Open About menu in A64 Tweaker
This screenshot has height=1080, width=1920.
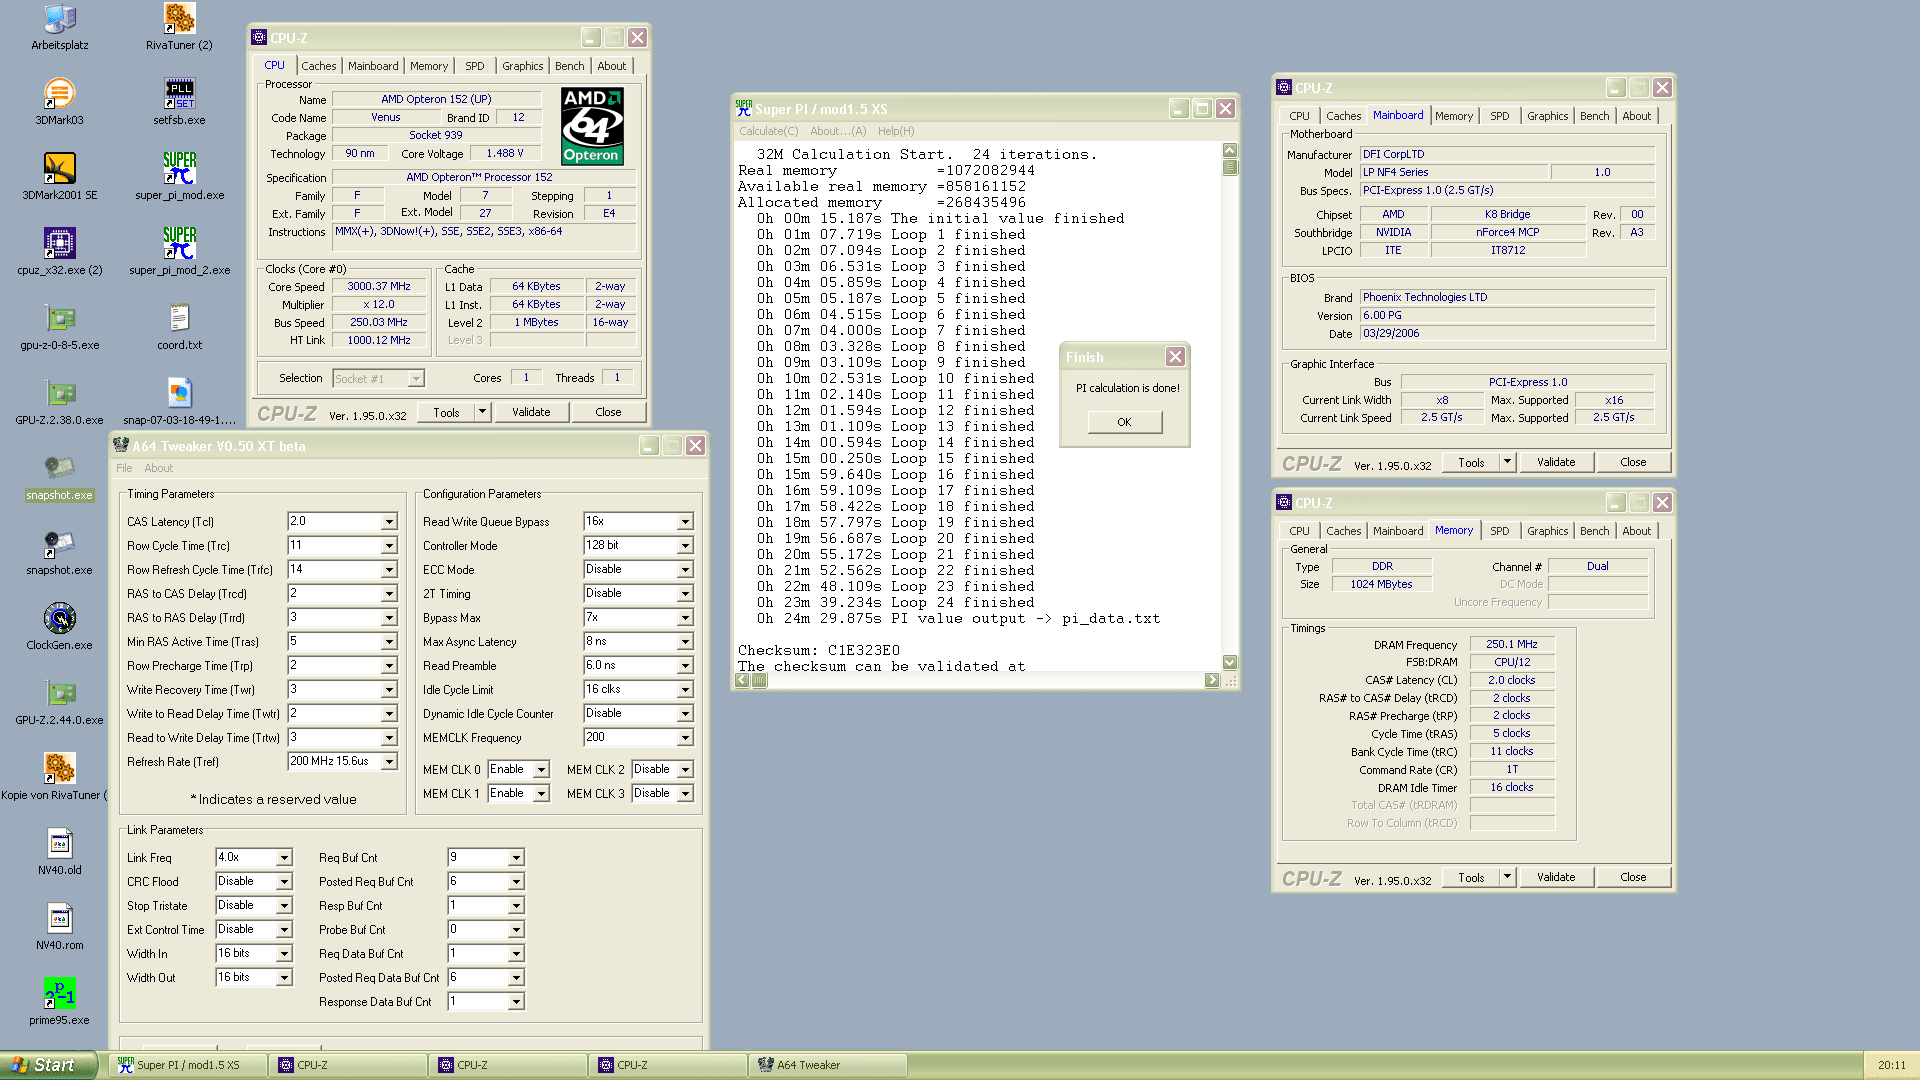coord(158,468)
